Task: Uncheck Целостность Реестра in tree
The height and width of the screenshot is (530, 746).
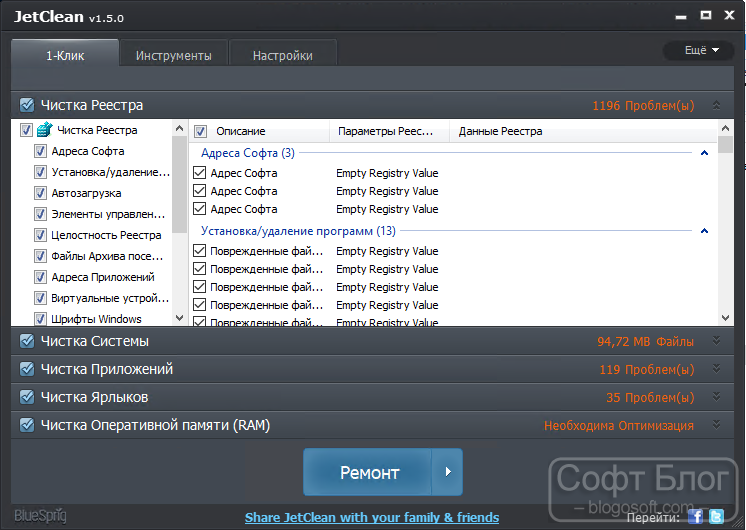Action: [x=40, y=235]
